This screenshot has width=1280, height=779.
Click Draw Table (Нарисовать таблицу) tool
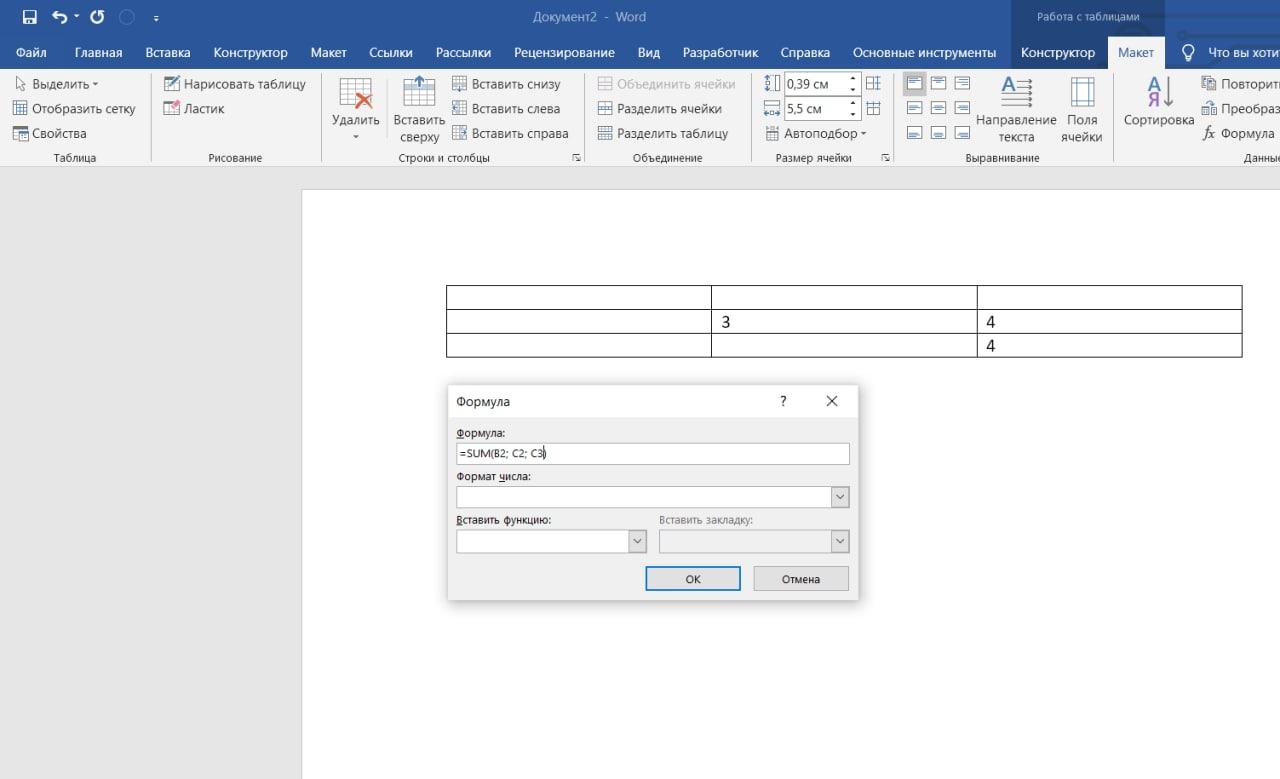pyautogui.click(x=235, y=84)
